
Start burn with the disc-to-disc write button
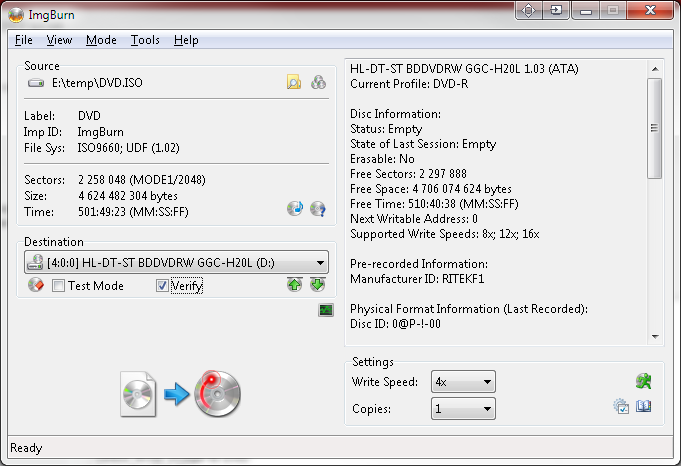click(x=180, y=394)
